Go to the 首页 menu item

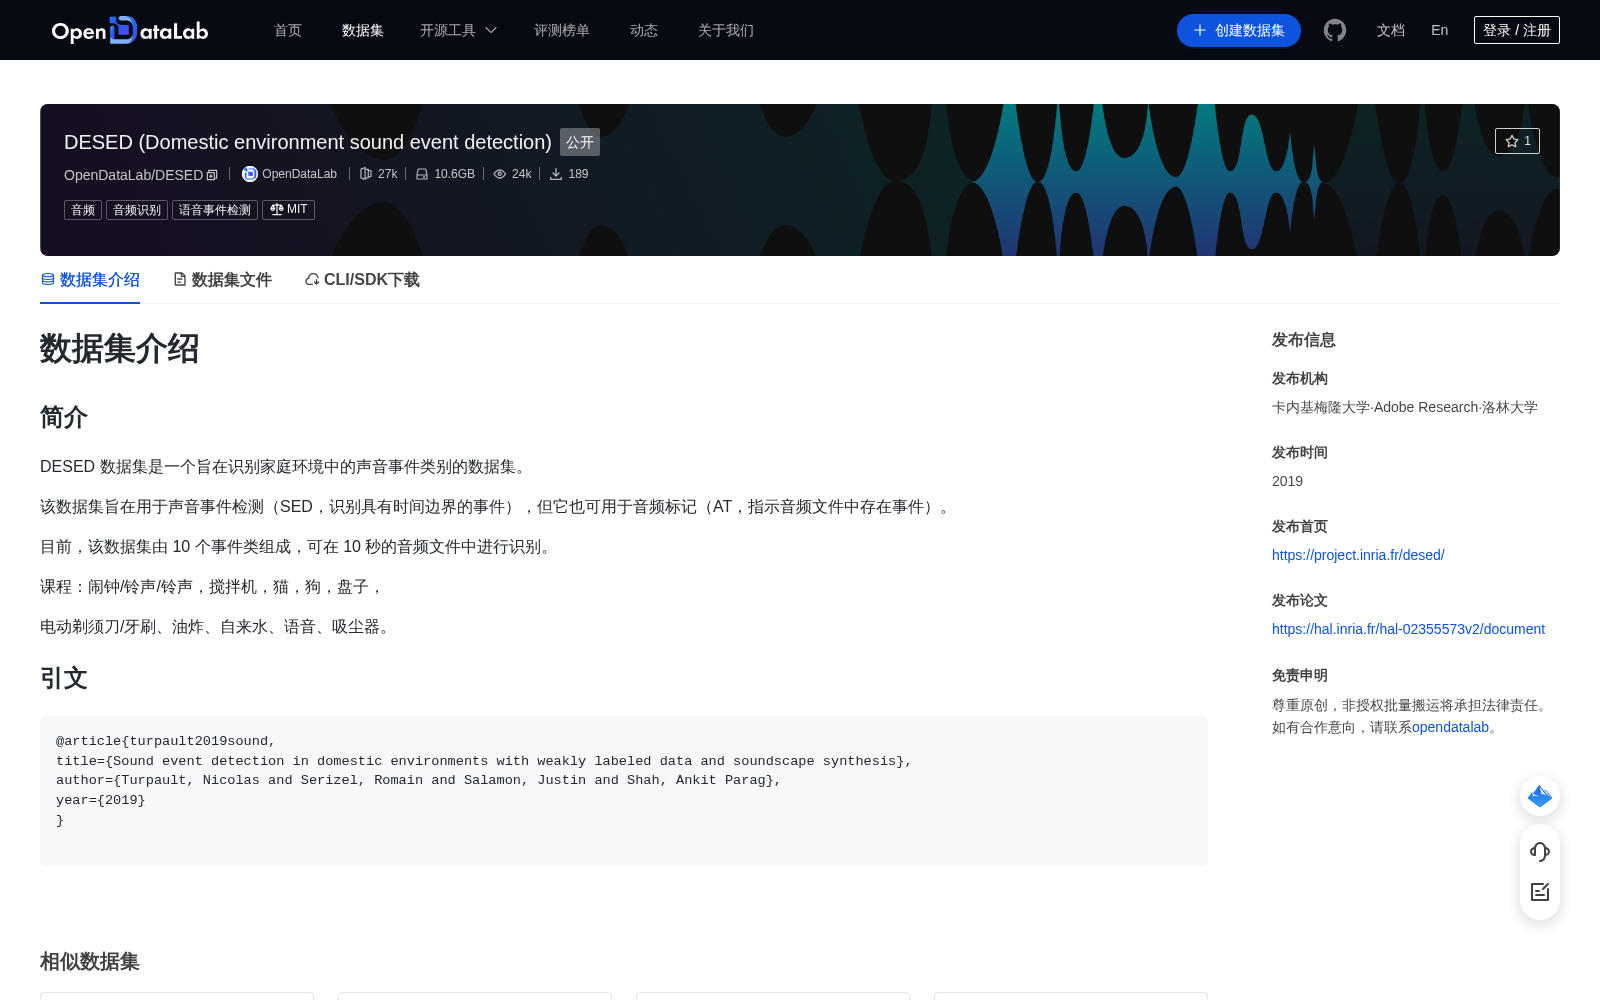(x=288, y=30)
